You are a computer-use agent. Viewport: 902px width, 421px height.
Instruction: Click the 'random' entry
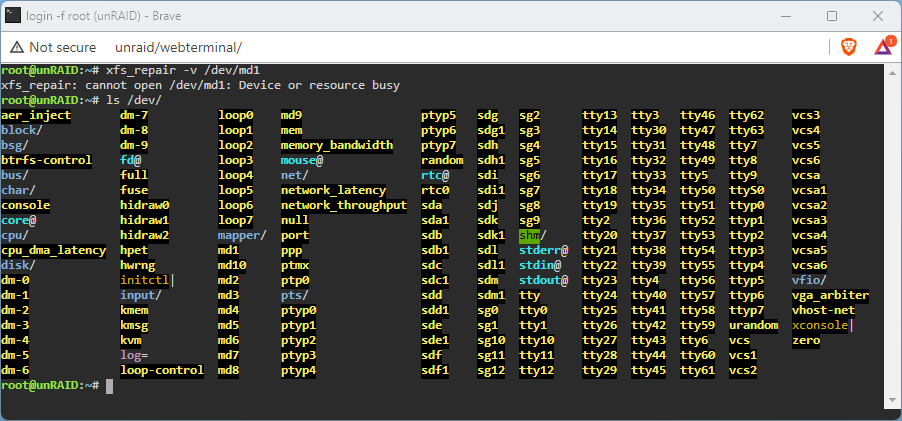click(x=442, y=160)
